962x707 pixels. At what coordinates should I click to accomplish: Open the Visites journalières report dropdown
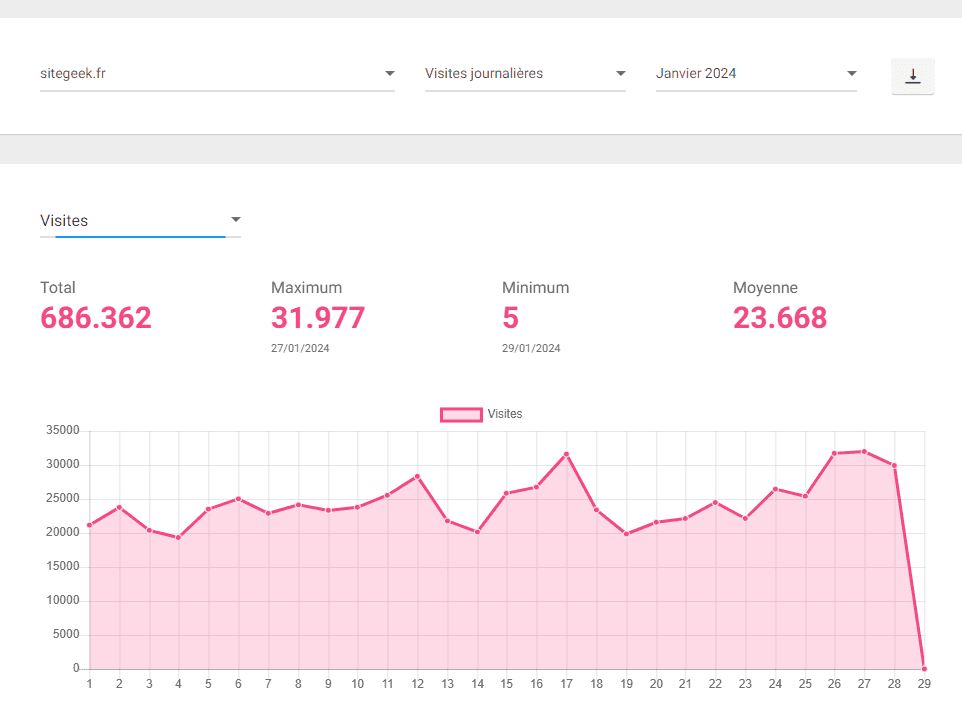click(x=524, y=74)
